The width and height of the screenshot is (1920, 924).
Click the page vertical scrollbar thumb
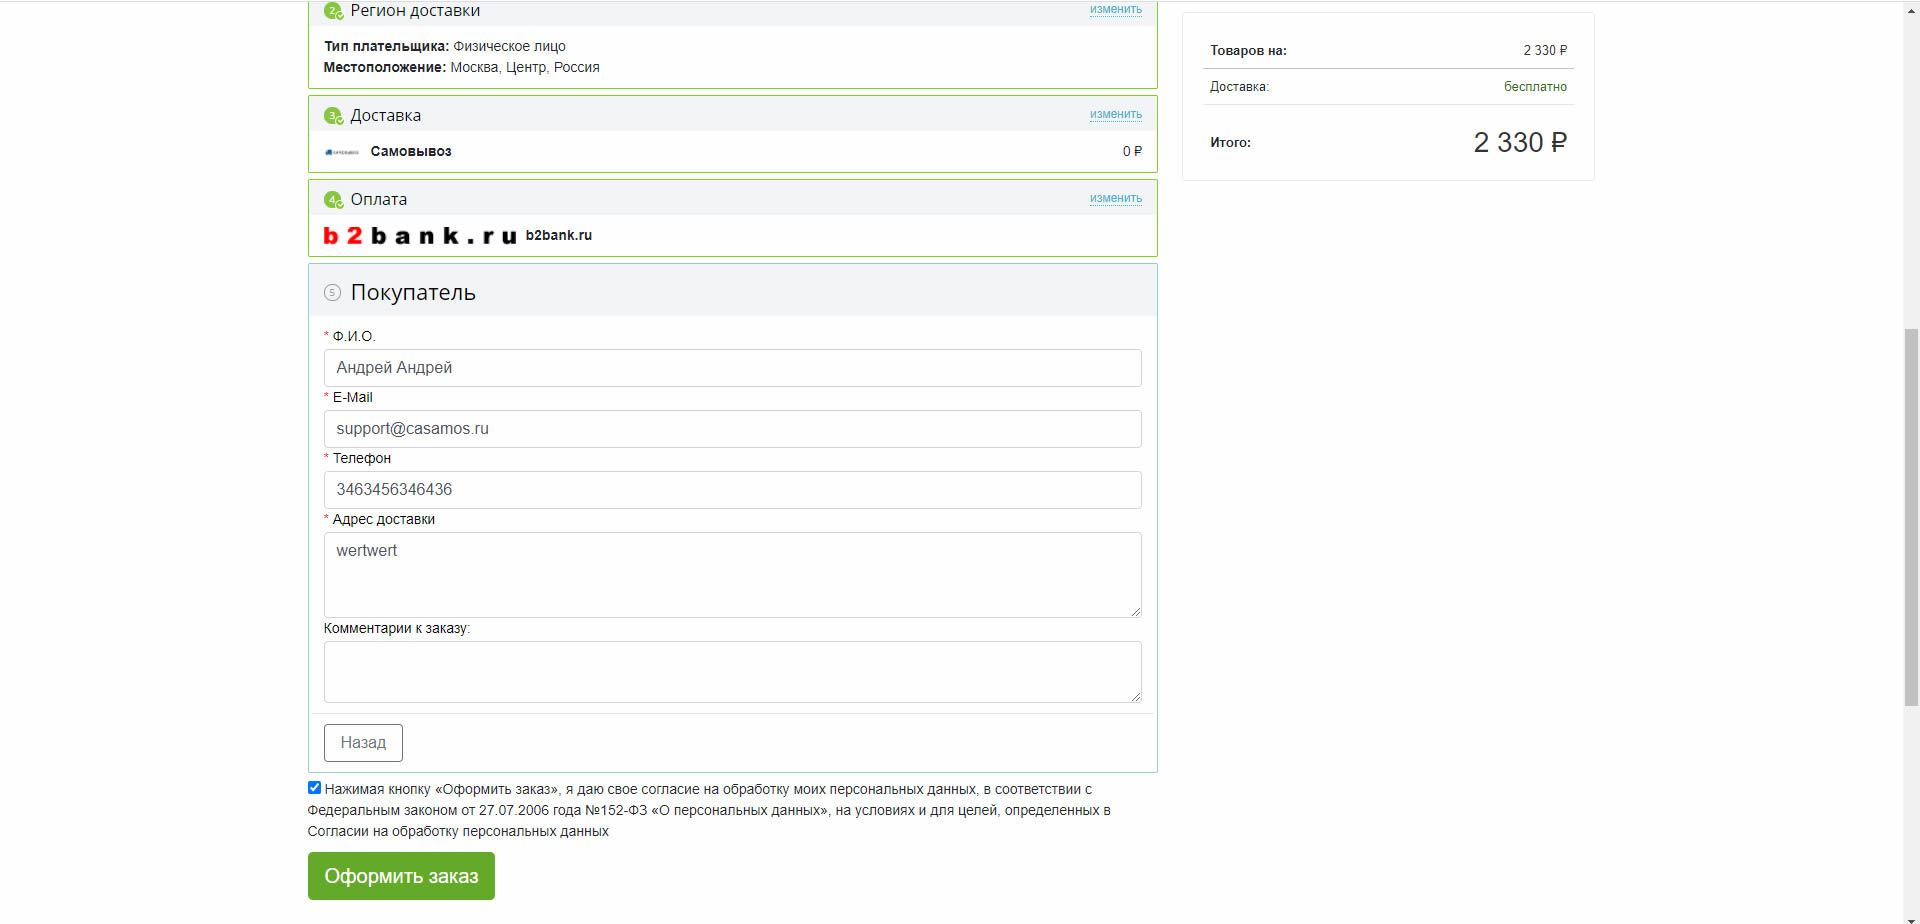(x=1911, y=516)
